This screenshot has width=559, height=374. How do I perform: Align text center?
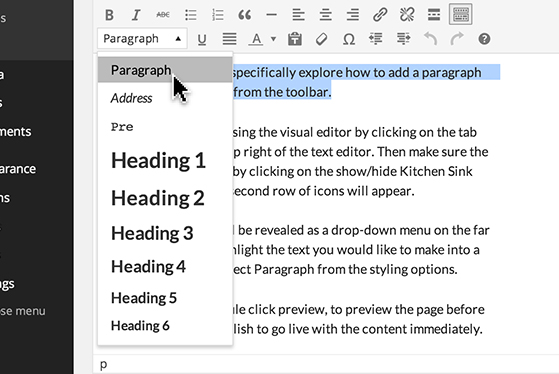click(x=325, y=15)
